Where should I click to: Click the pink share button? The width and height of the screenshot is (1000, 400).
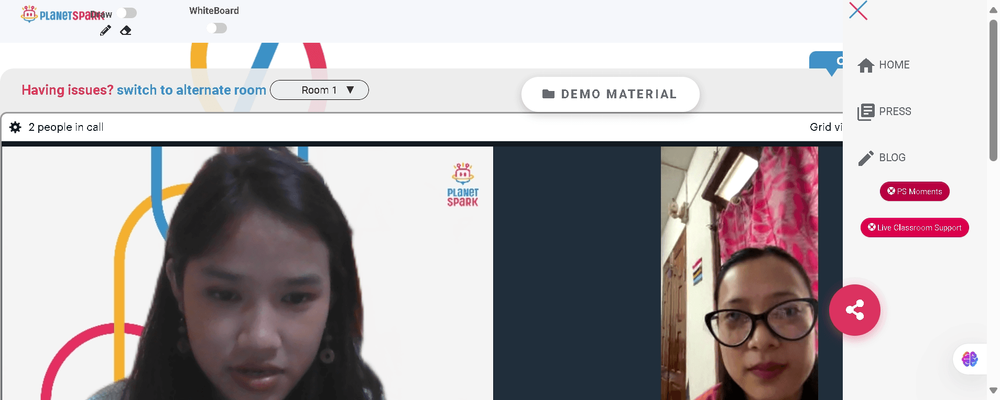tap(855, 310)
